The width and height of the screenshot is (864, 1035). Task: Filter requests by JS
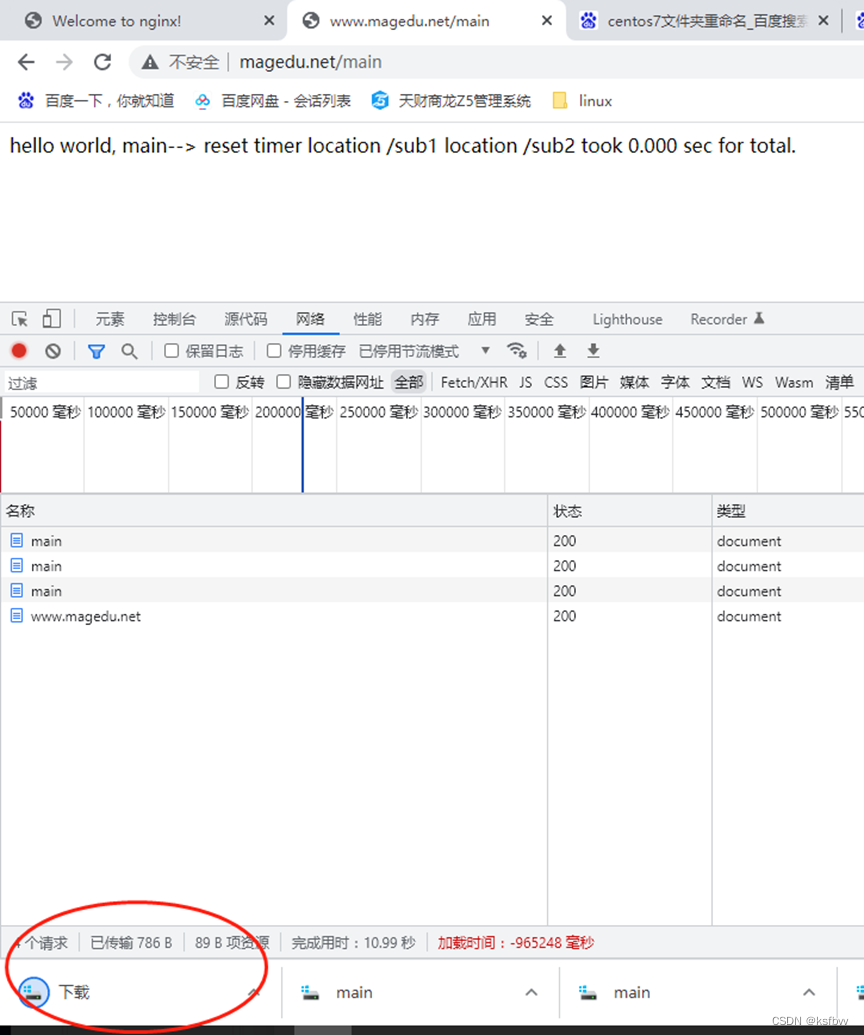click(525, 382)
